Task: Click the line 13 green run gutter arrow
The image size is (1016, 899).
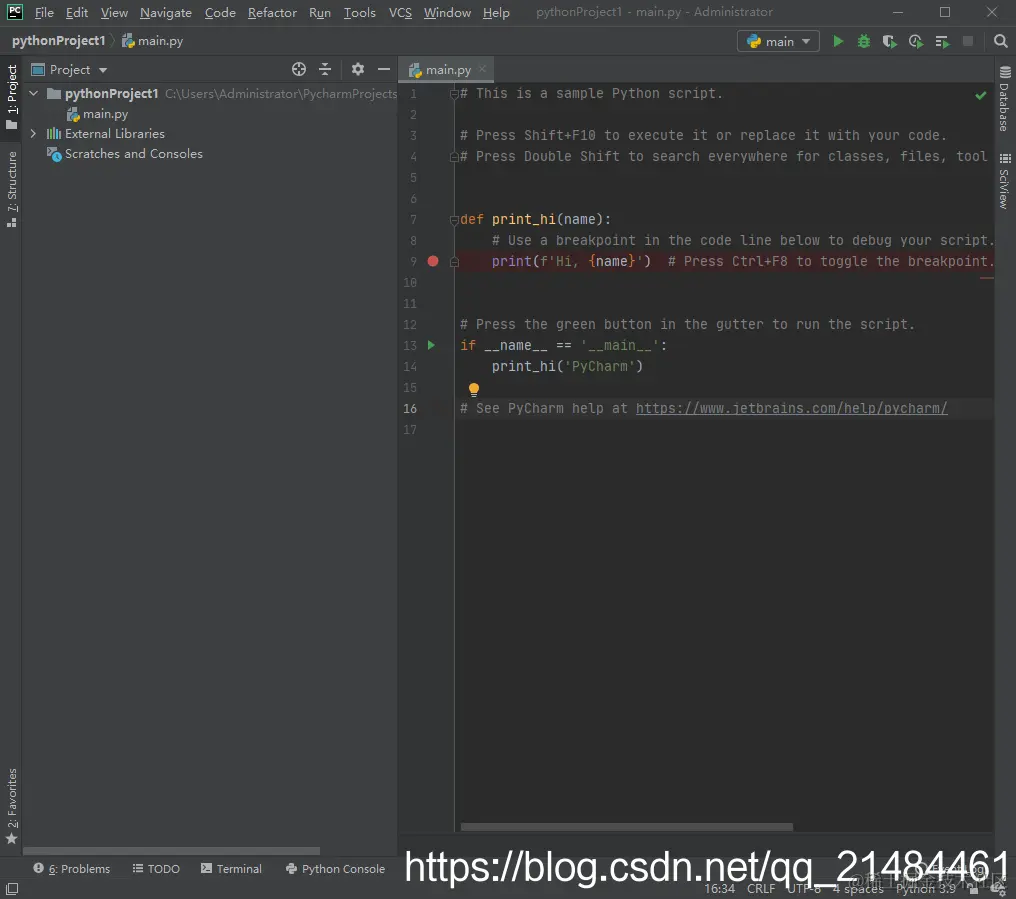Action: tap(432, 345)
